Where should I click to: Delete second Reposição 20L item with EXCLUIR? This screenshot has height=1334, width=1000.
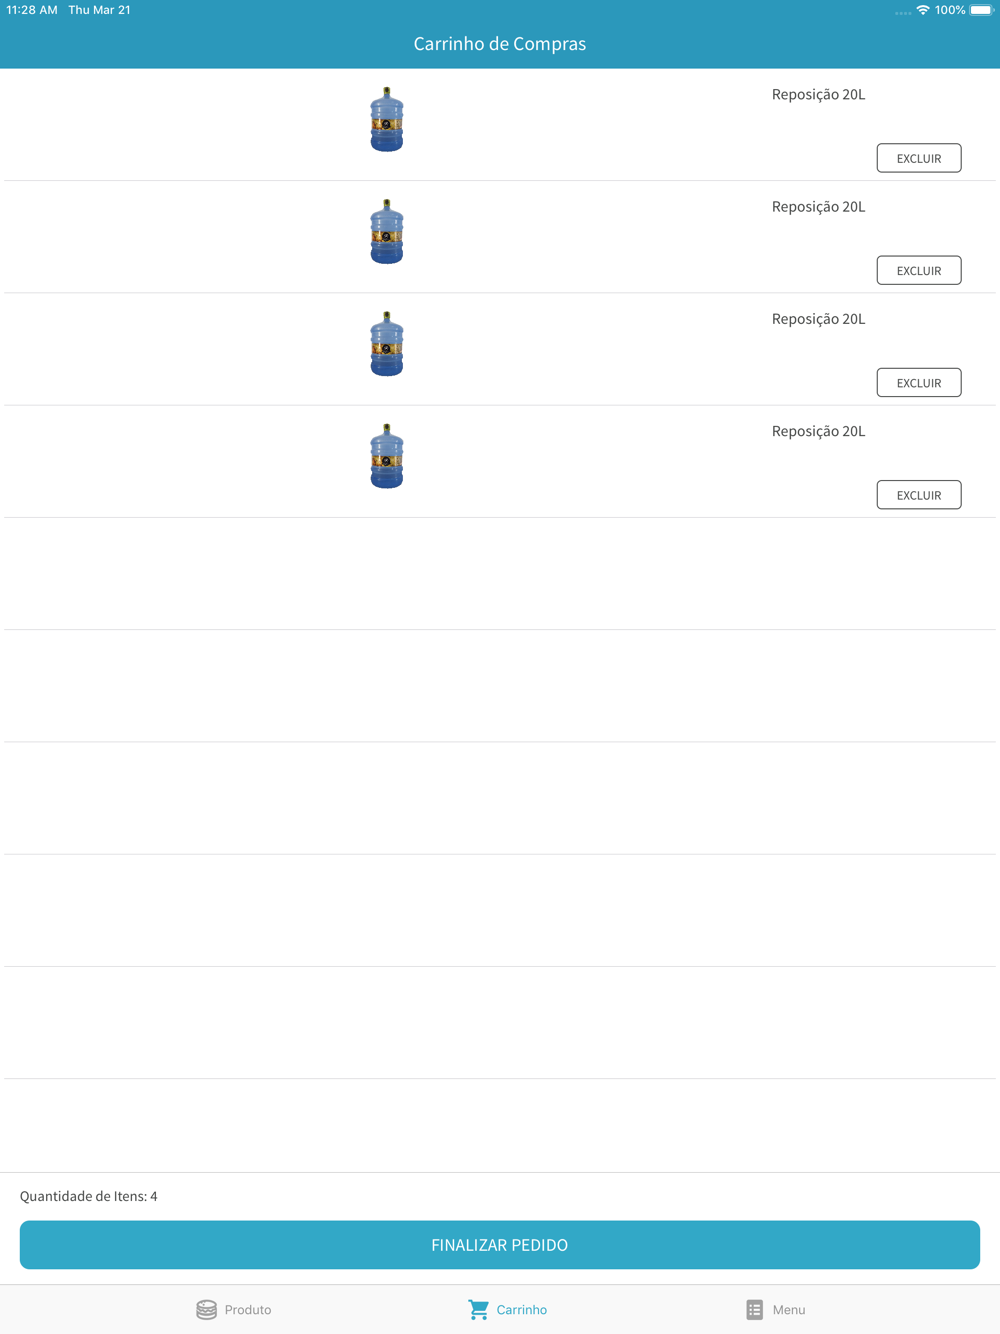click(919, 270)
